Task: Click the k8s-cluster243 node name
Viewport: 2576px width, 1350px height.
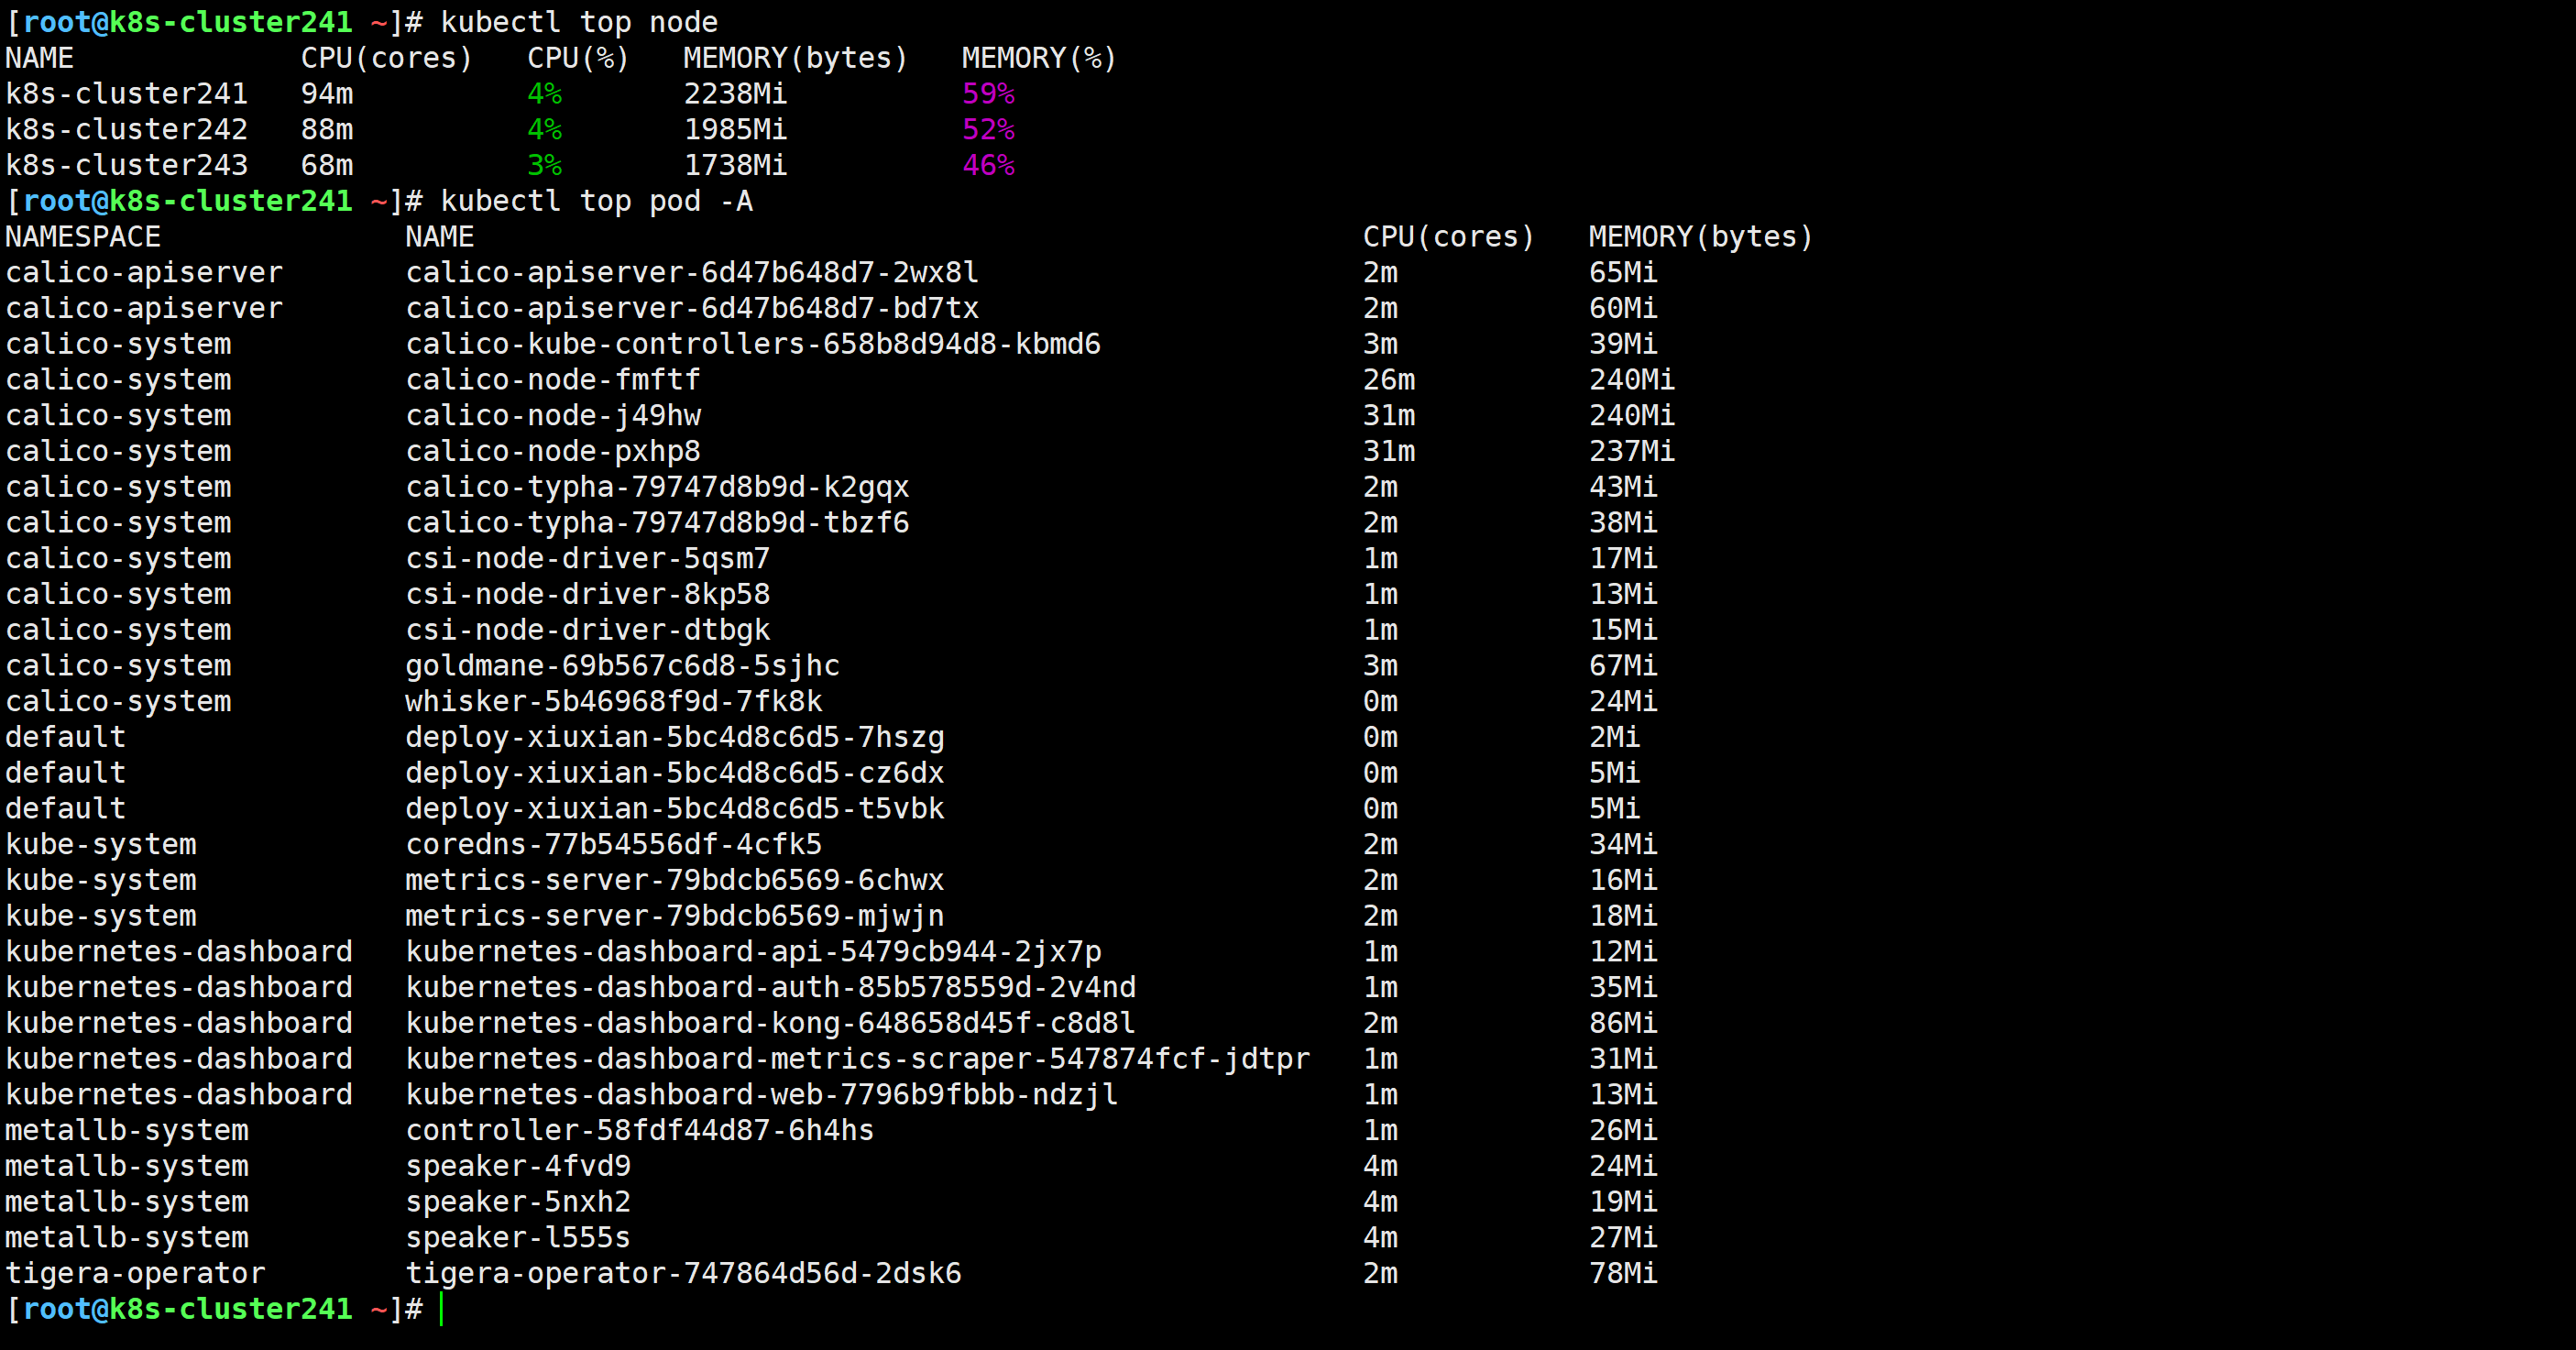Action: pyautogui.click(x=127, y=165)
